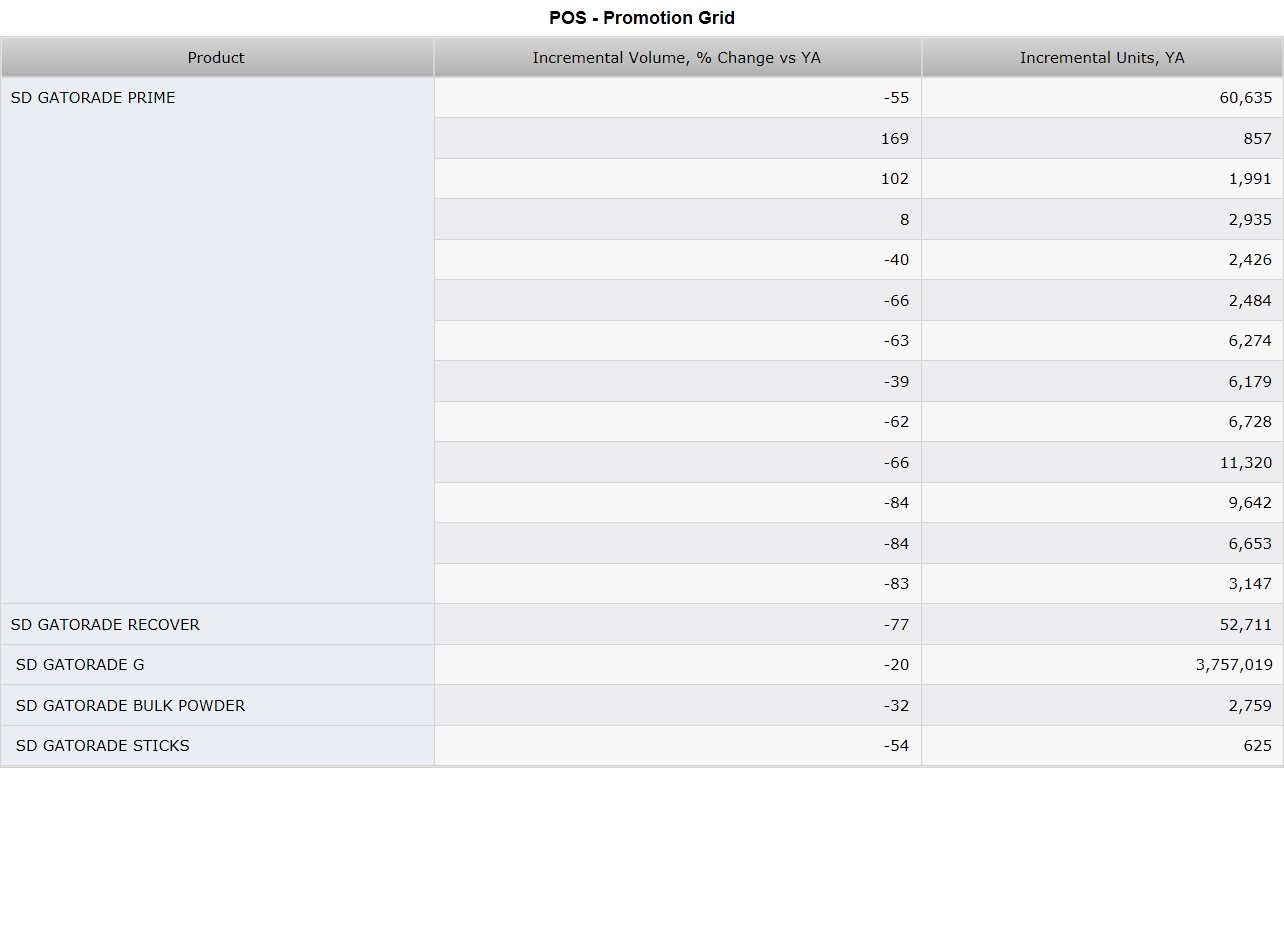Click the -20 value for GATORADE G
This screenshot has height=946, width=1284.
(677, 665)
